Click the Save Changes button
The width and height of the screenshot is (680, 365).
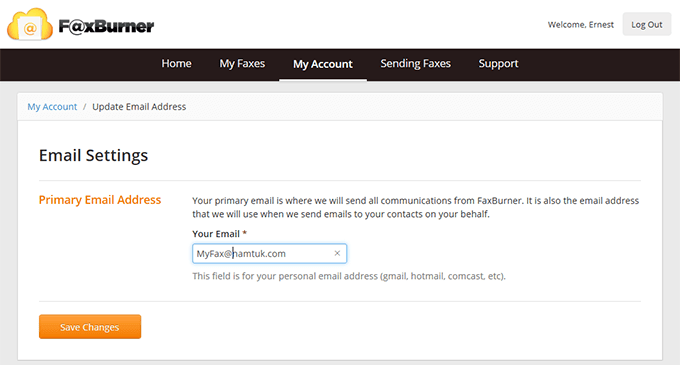[90, 327]
